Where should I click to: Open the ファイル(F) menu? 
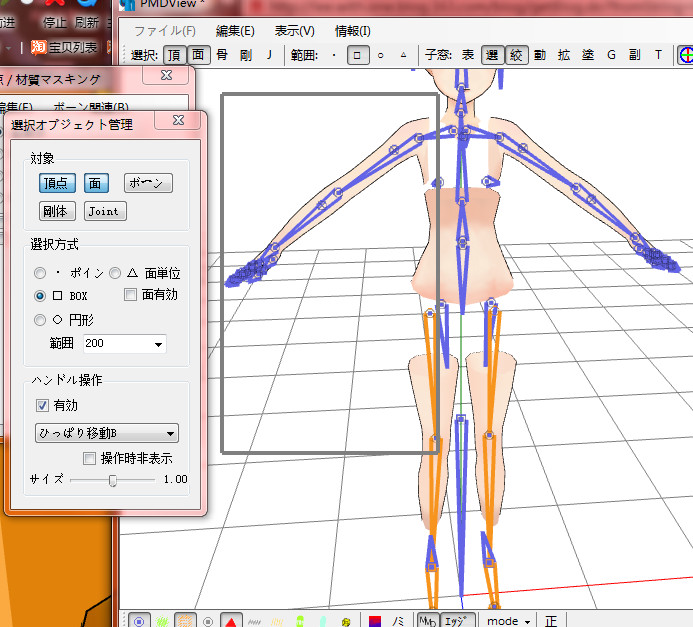[x=164, y=31]
